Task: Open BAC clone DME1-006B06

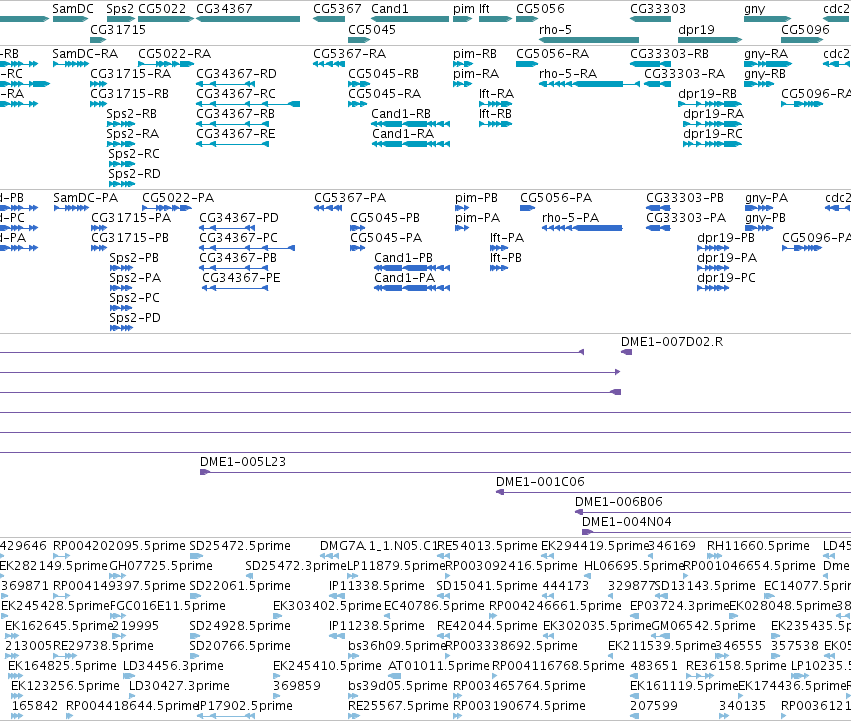Action: pos(619,502)
